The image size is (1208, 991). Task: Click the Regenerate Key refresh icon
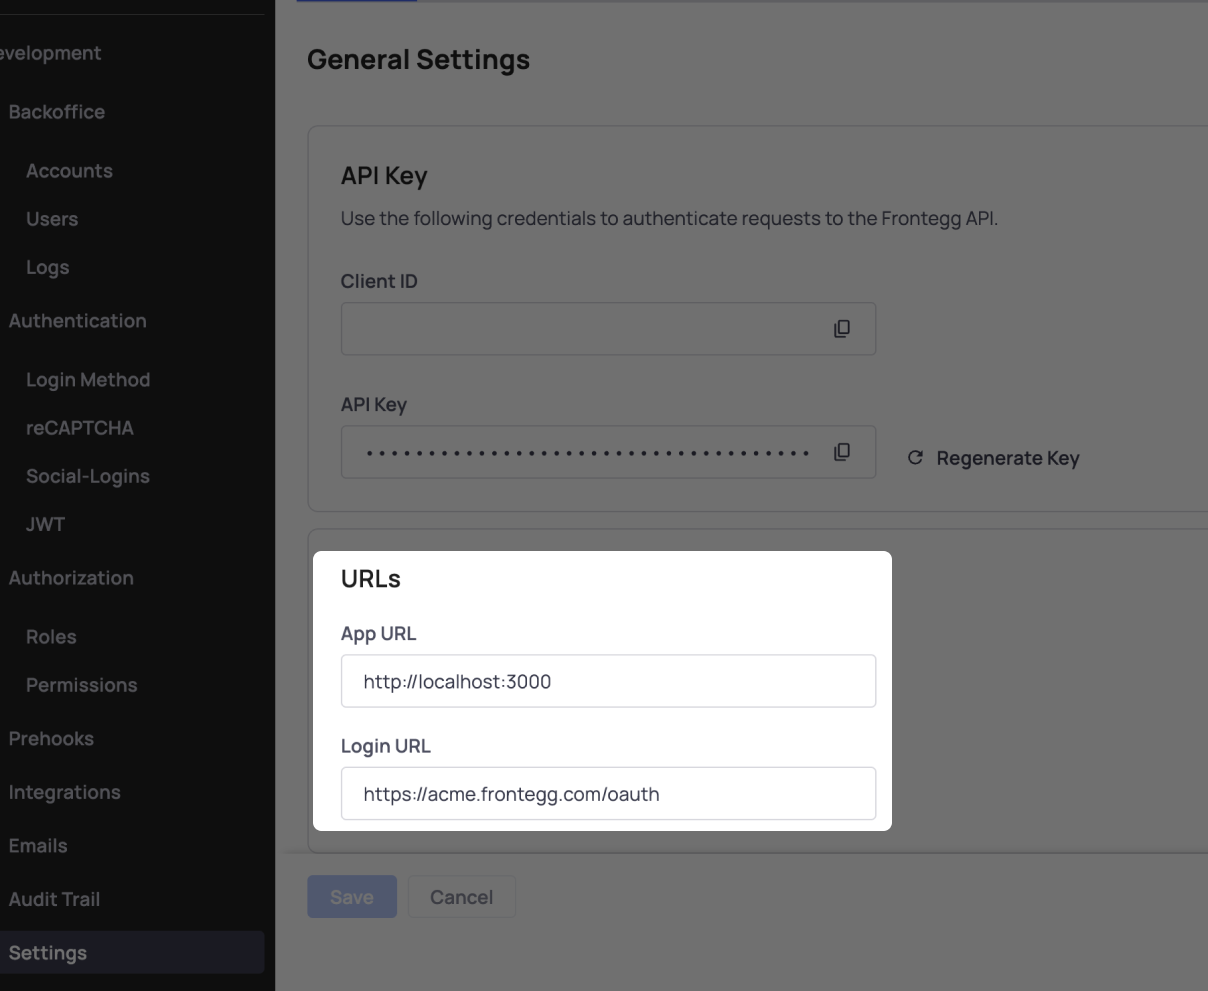(915, 458)
